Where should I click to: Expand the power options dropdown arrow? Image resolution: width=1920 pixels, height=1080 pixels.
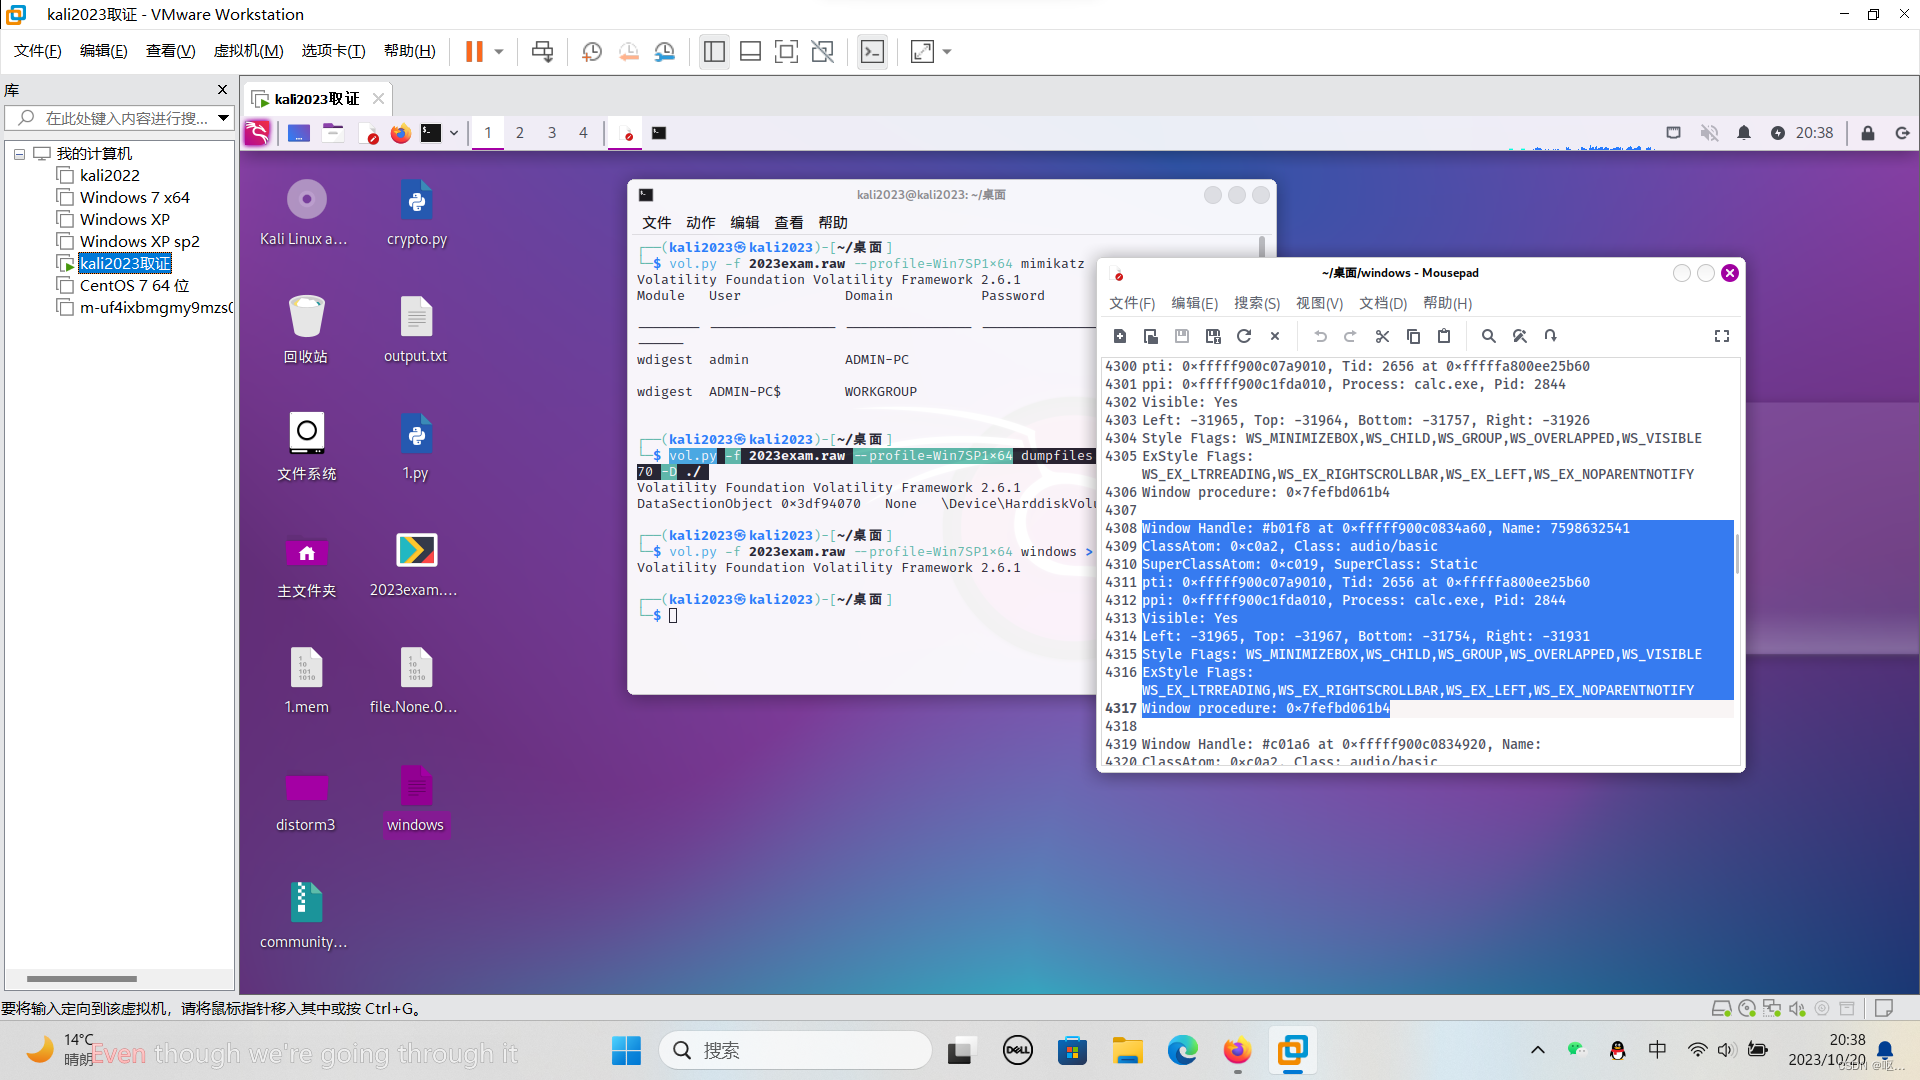(499, 51)
